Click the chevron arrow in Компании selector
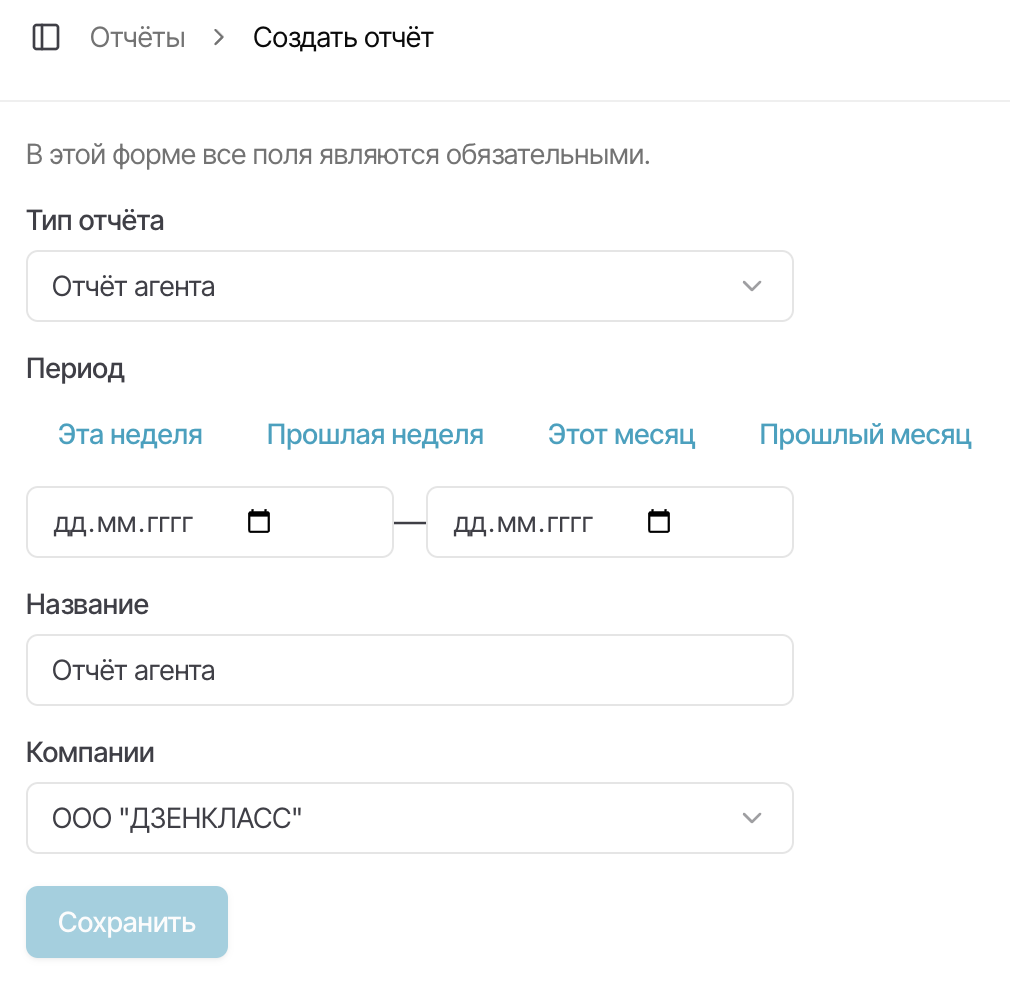Image resolution: width=1010 pixels, height=988 pixels. pos(753,819)
